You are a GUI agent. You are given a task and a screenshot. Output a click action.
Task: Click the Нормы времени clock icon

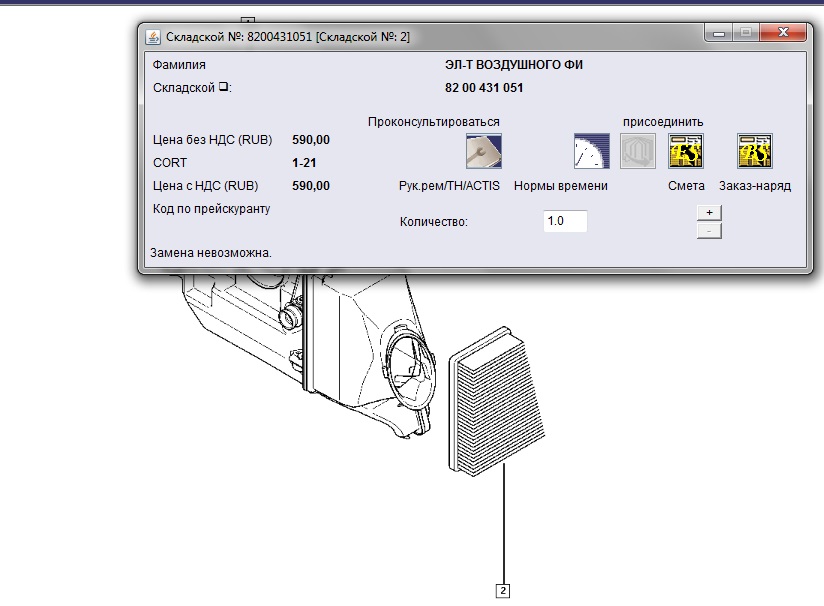click(591, 151)
